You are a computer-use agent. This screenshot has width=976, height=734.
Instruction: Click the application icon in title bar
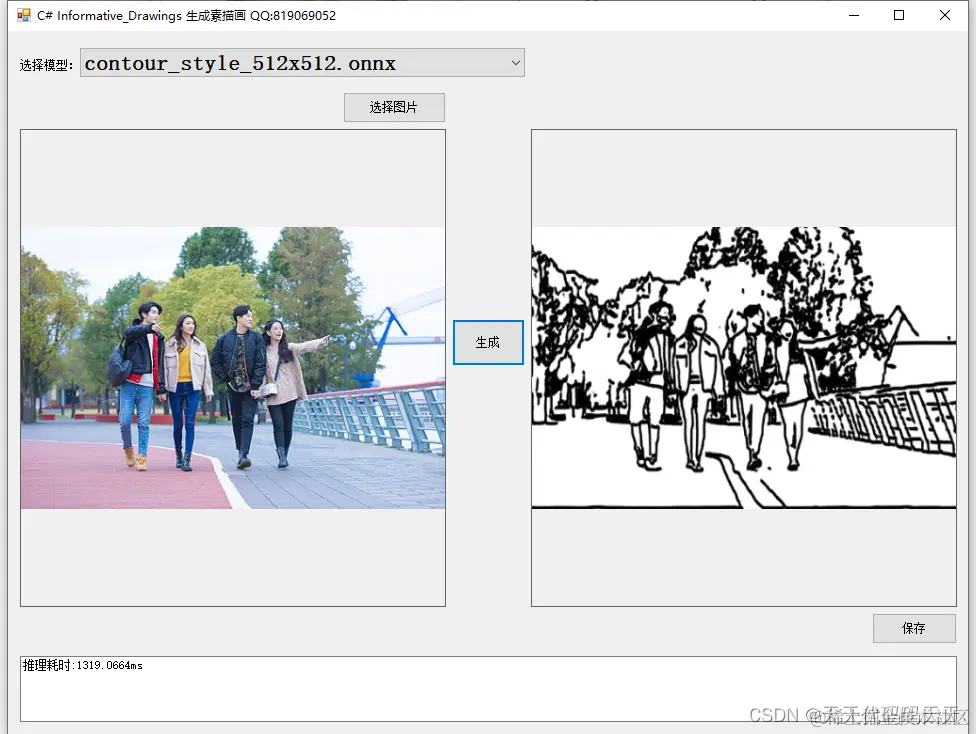tap(24, 15)
